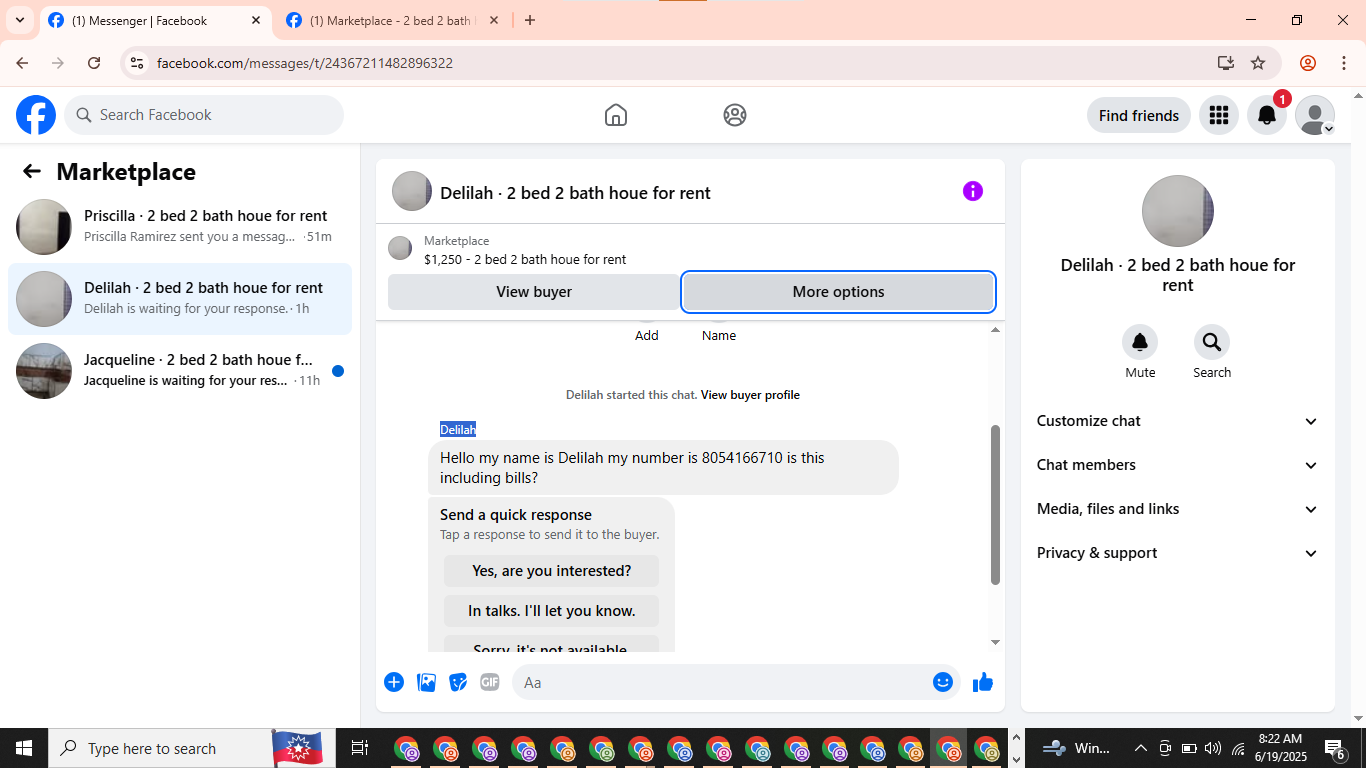Select the Delilah conversation in list
This screenshot has height=768, width=1366.
point(180,299)
